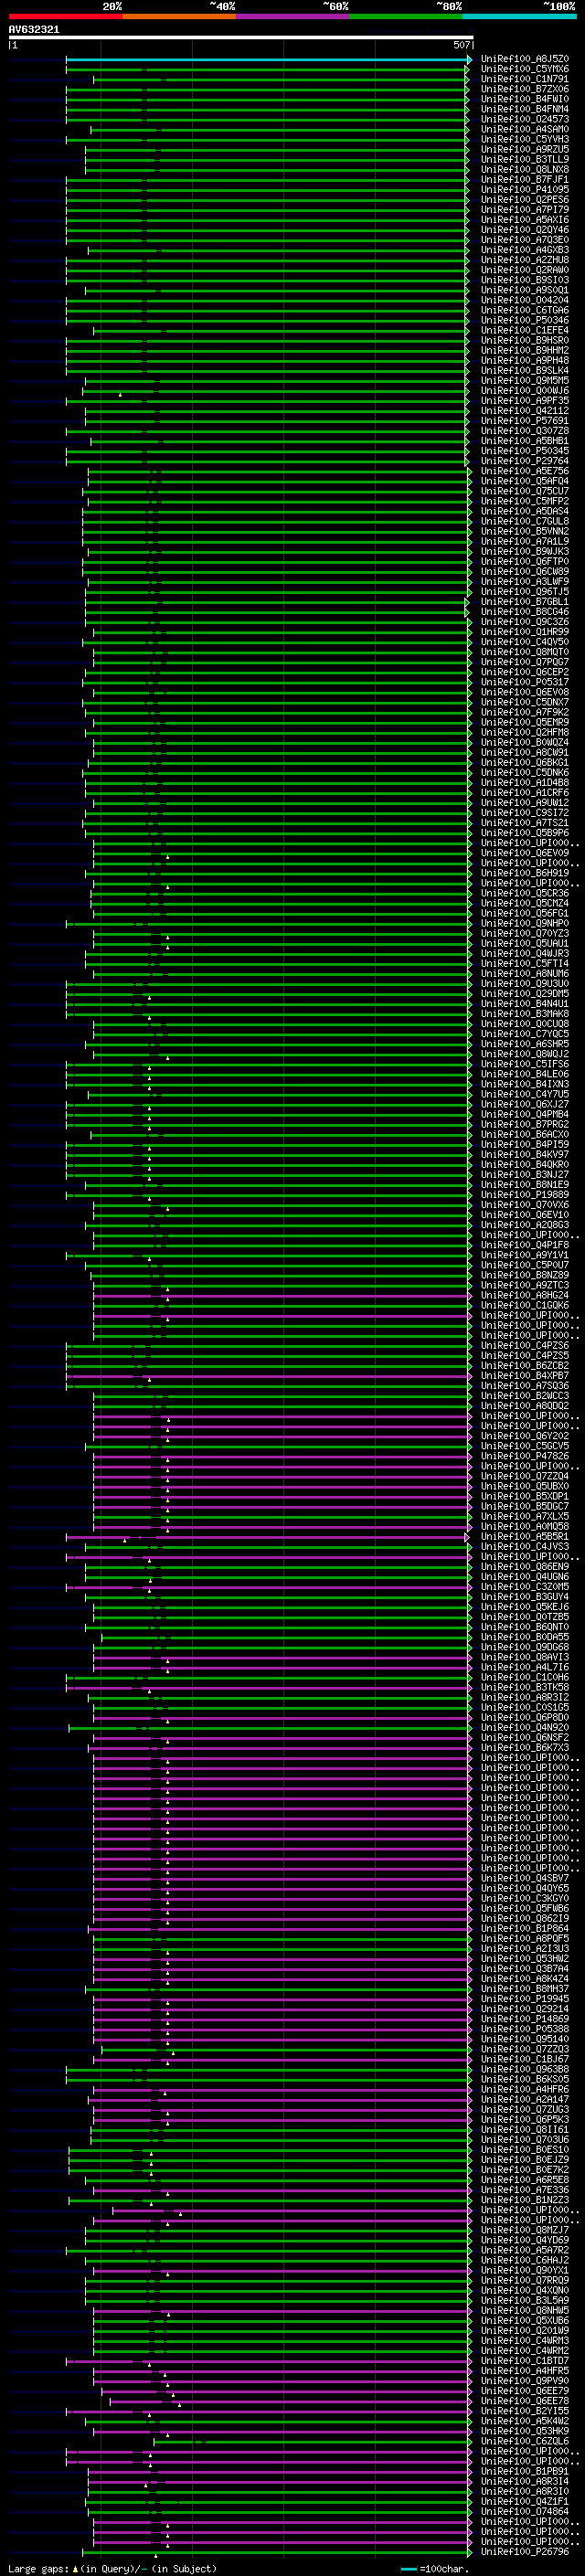Select the UniRef100_A4GXB3 label
Screen dimensions: 585x2576
525,250
